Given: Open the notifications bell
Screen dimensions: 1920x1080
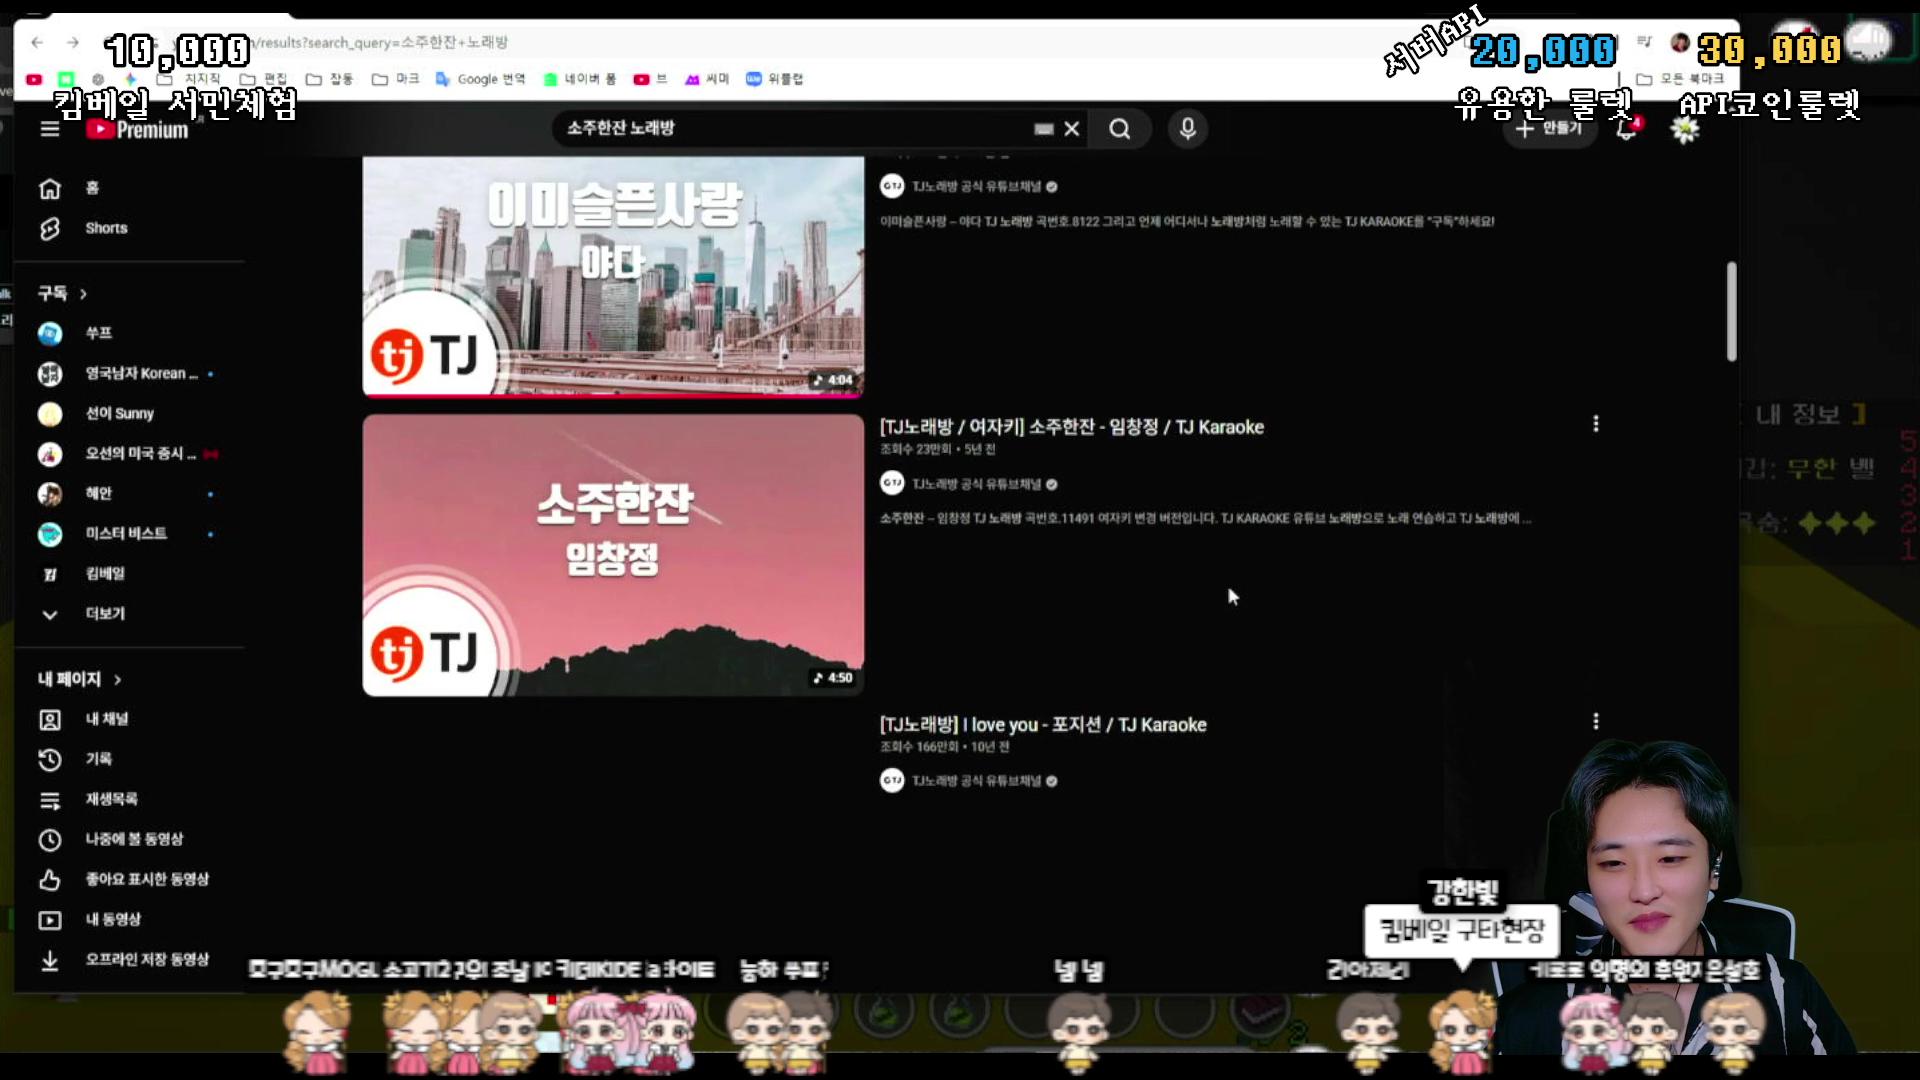Looking at the screenshot, I should pyautogui.click(x=1627, y=129).
